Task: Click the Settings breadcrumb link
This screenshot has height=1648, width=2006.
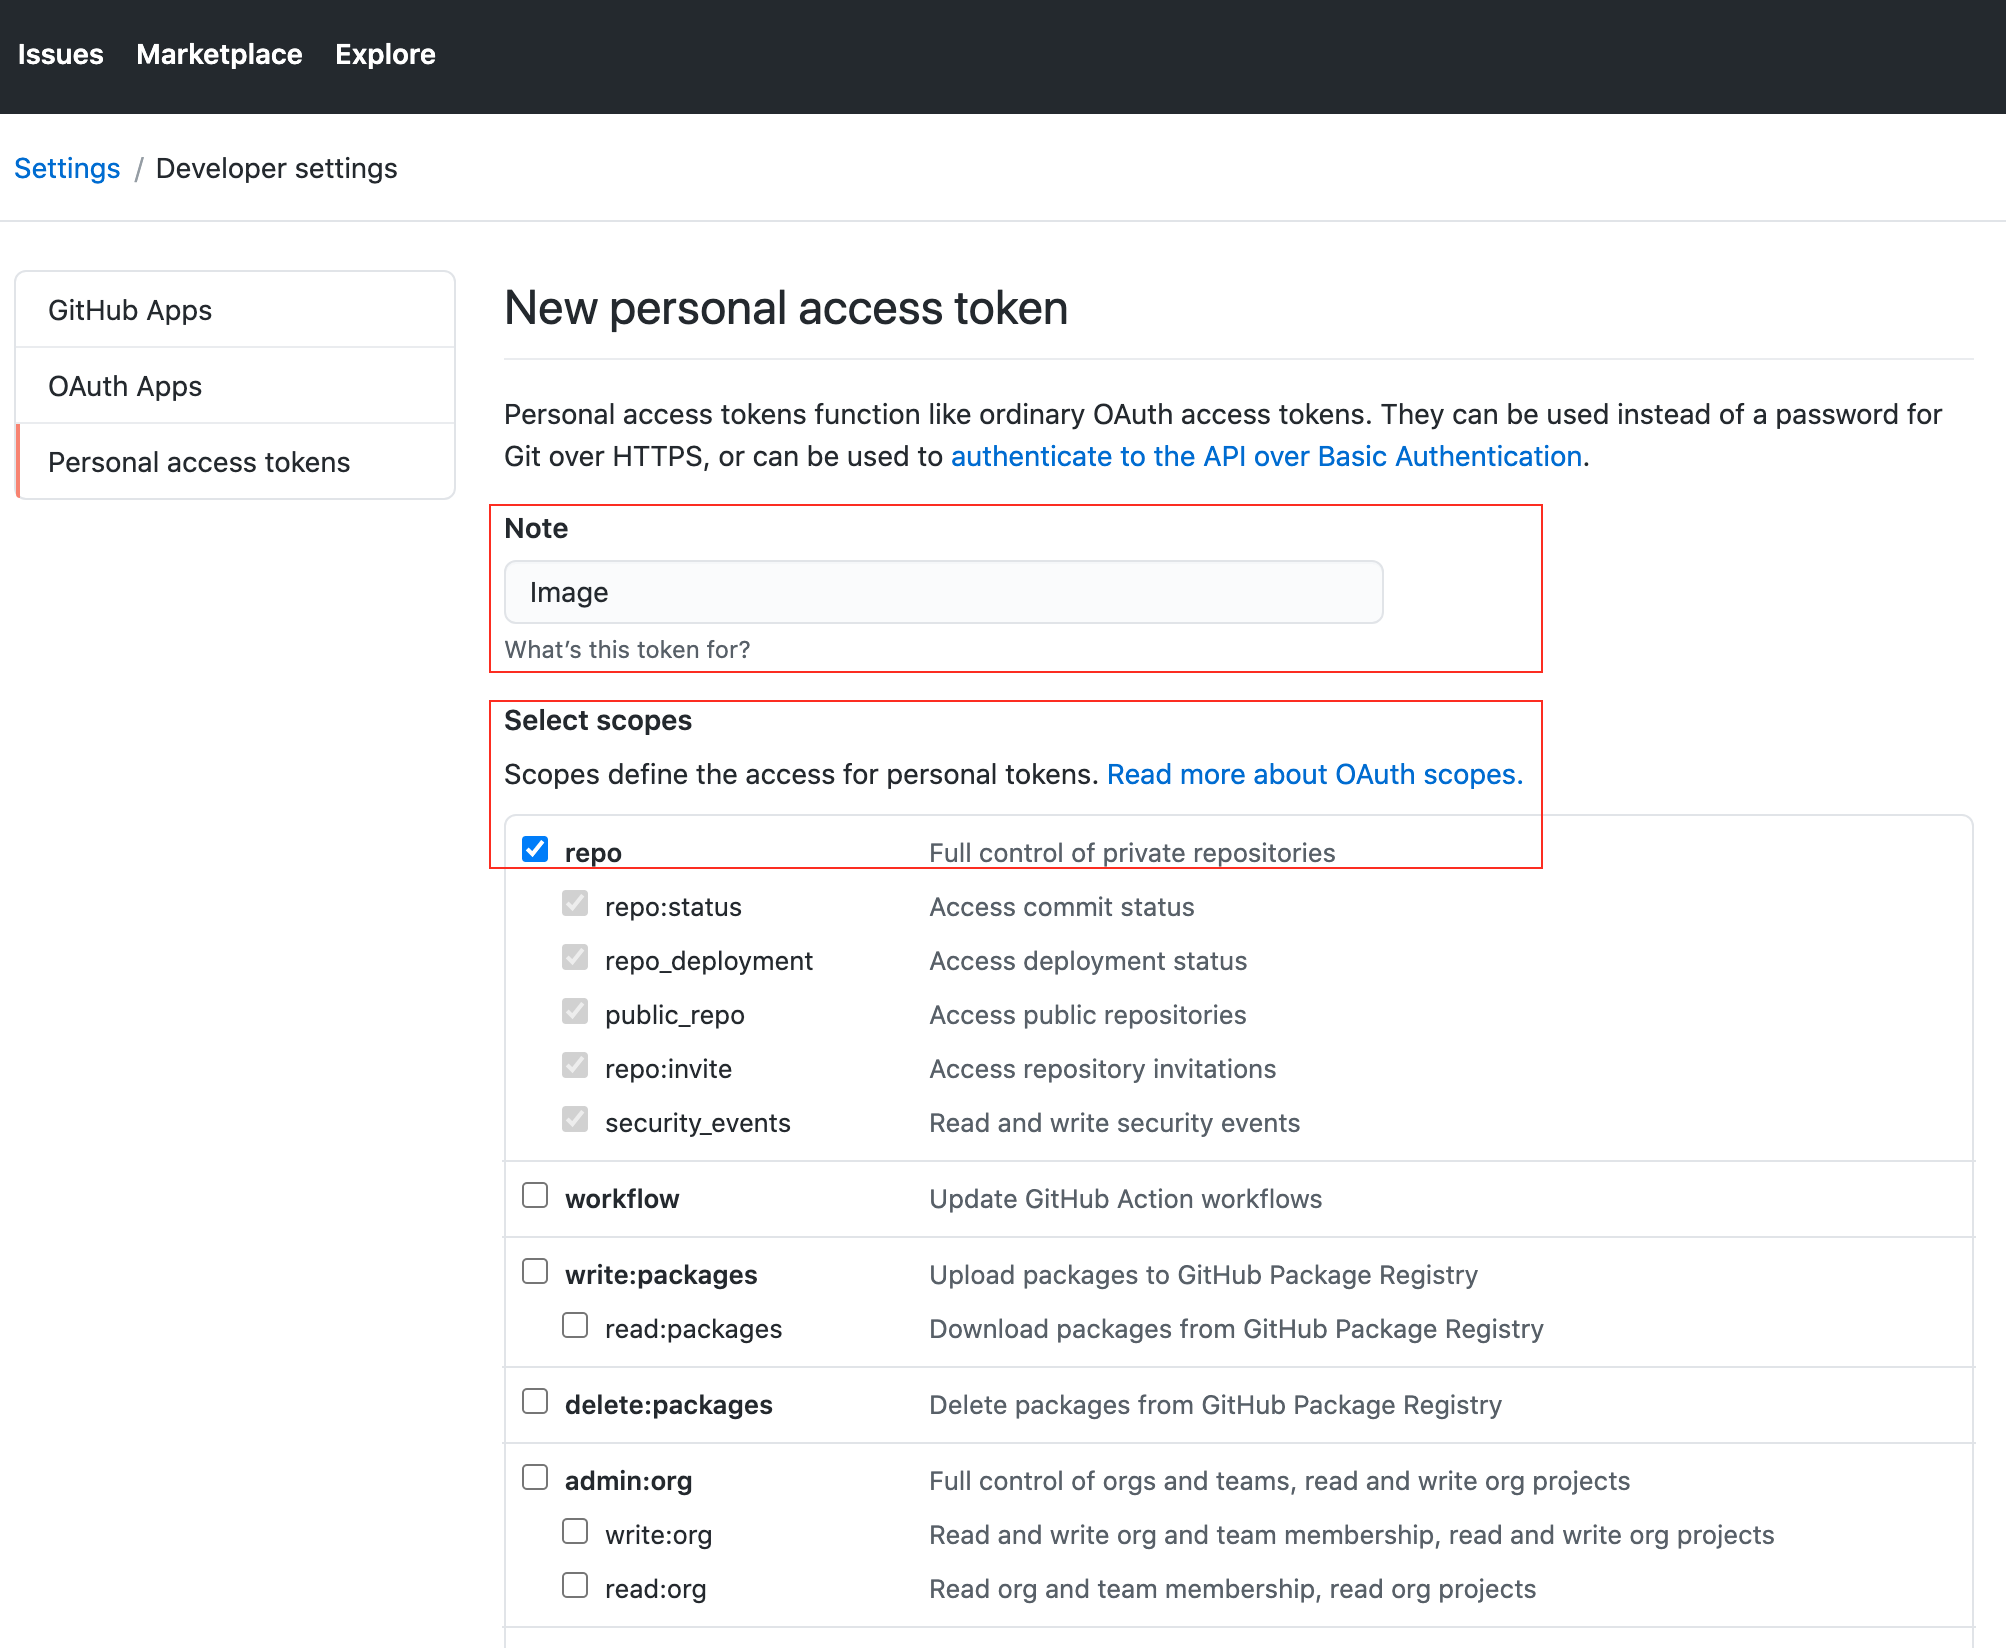Action: click(x=67, y=168)
